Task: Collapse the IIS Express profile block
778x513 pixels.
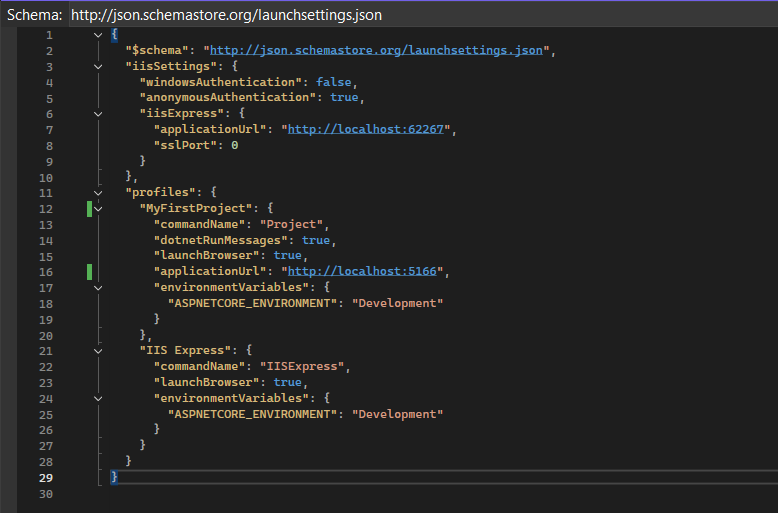Action: coord(98,351)
